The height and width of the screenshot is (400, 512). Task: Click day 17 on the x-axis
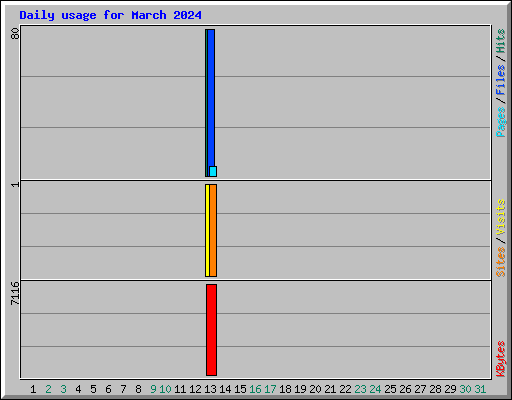(270, 389)
